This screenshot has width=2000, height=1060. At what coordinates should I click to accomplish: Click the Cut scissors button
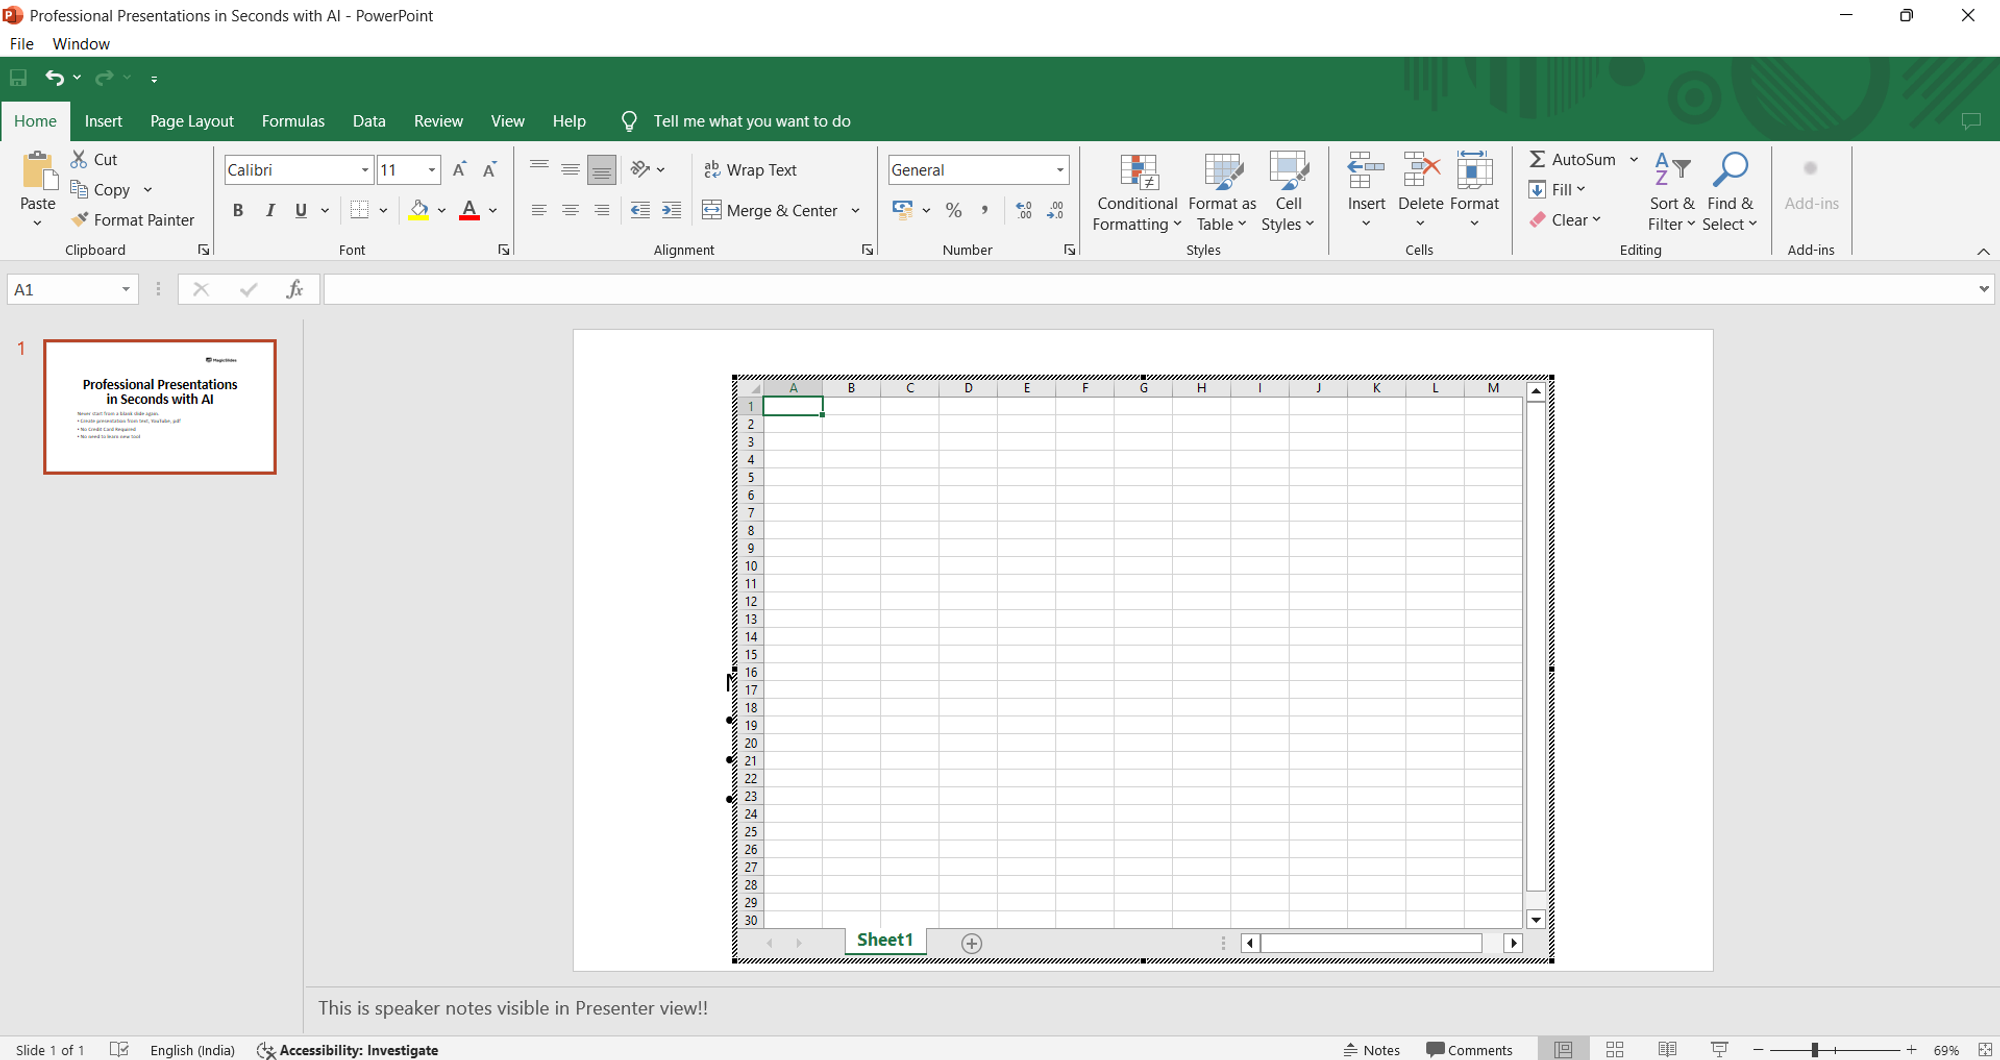tap(94, 159)
